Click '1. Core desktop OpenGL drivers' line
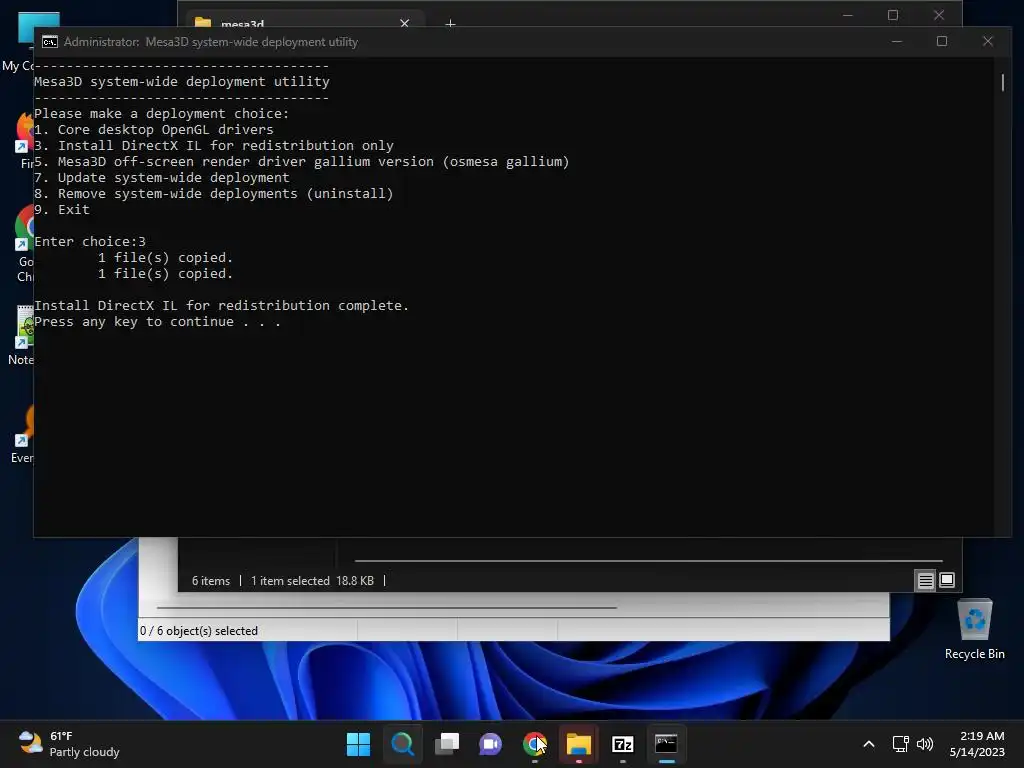The image size is (1024, 768). tap(153, 129)
